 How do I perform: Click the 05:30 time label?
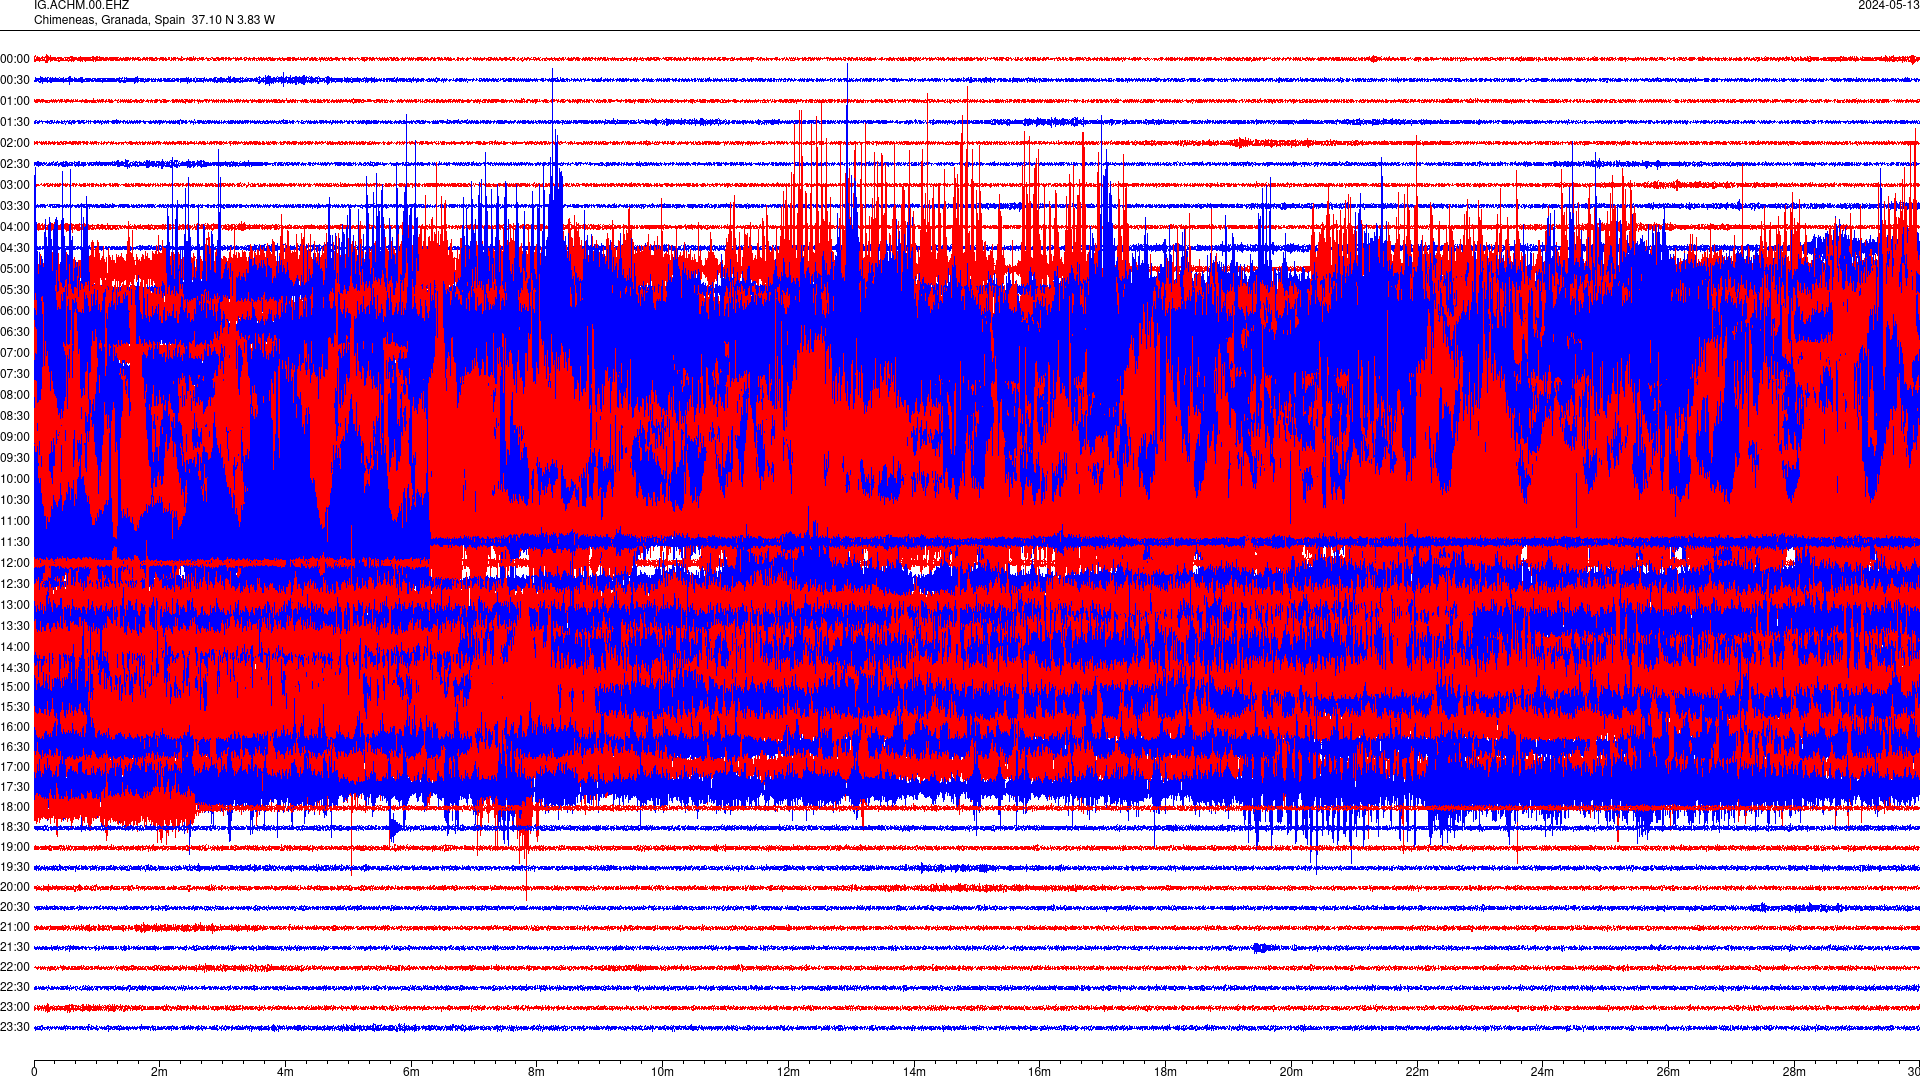click(15, 290)
